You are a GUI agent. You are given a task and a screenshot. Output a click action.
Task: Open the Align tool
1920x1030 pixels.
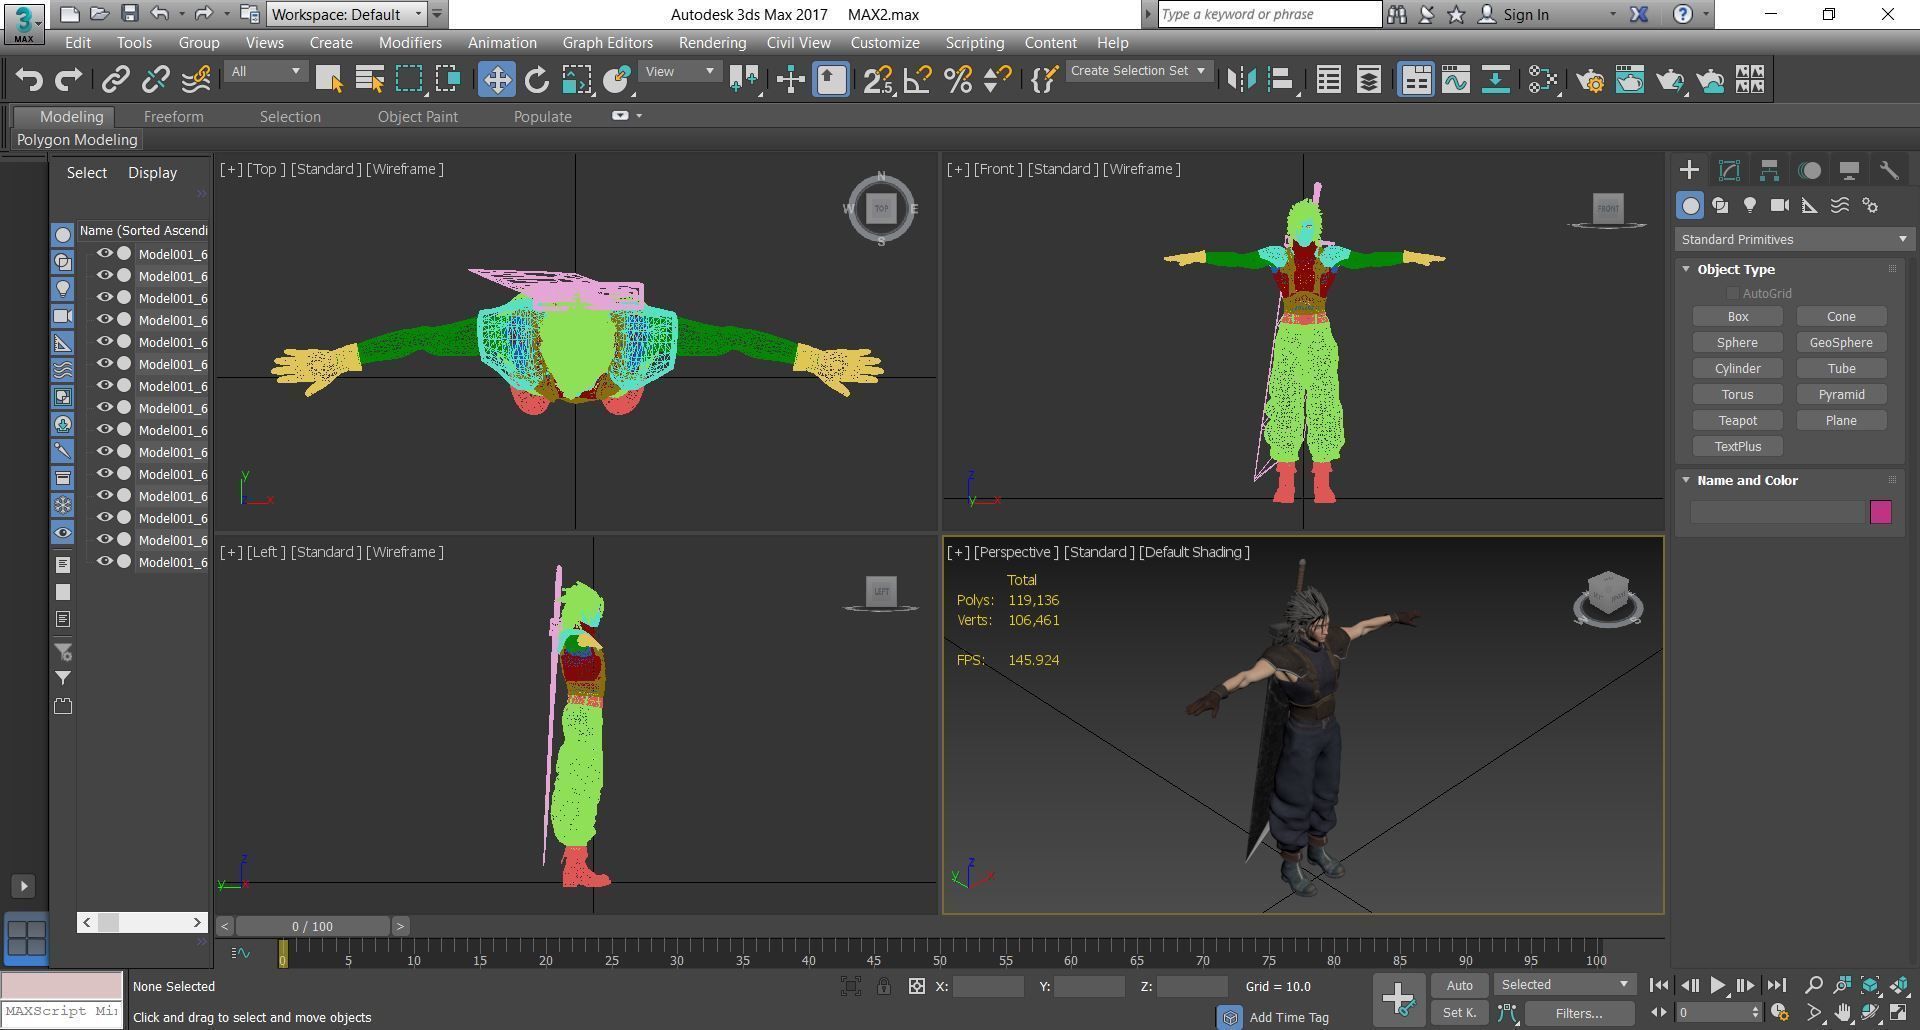pos(1281,80)
